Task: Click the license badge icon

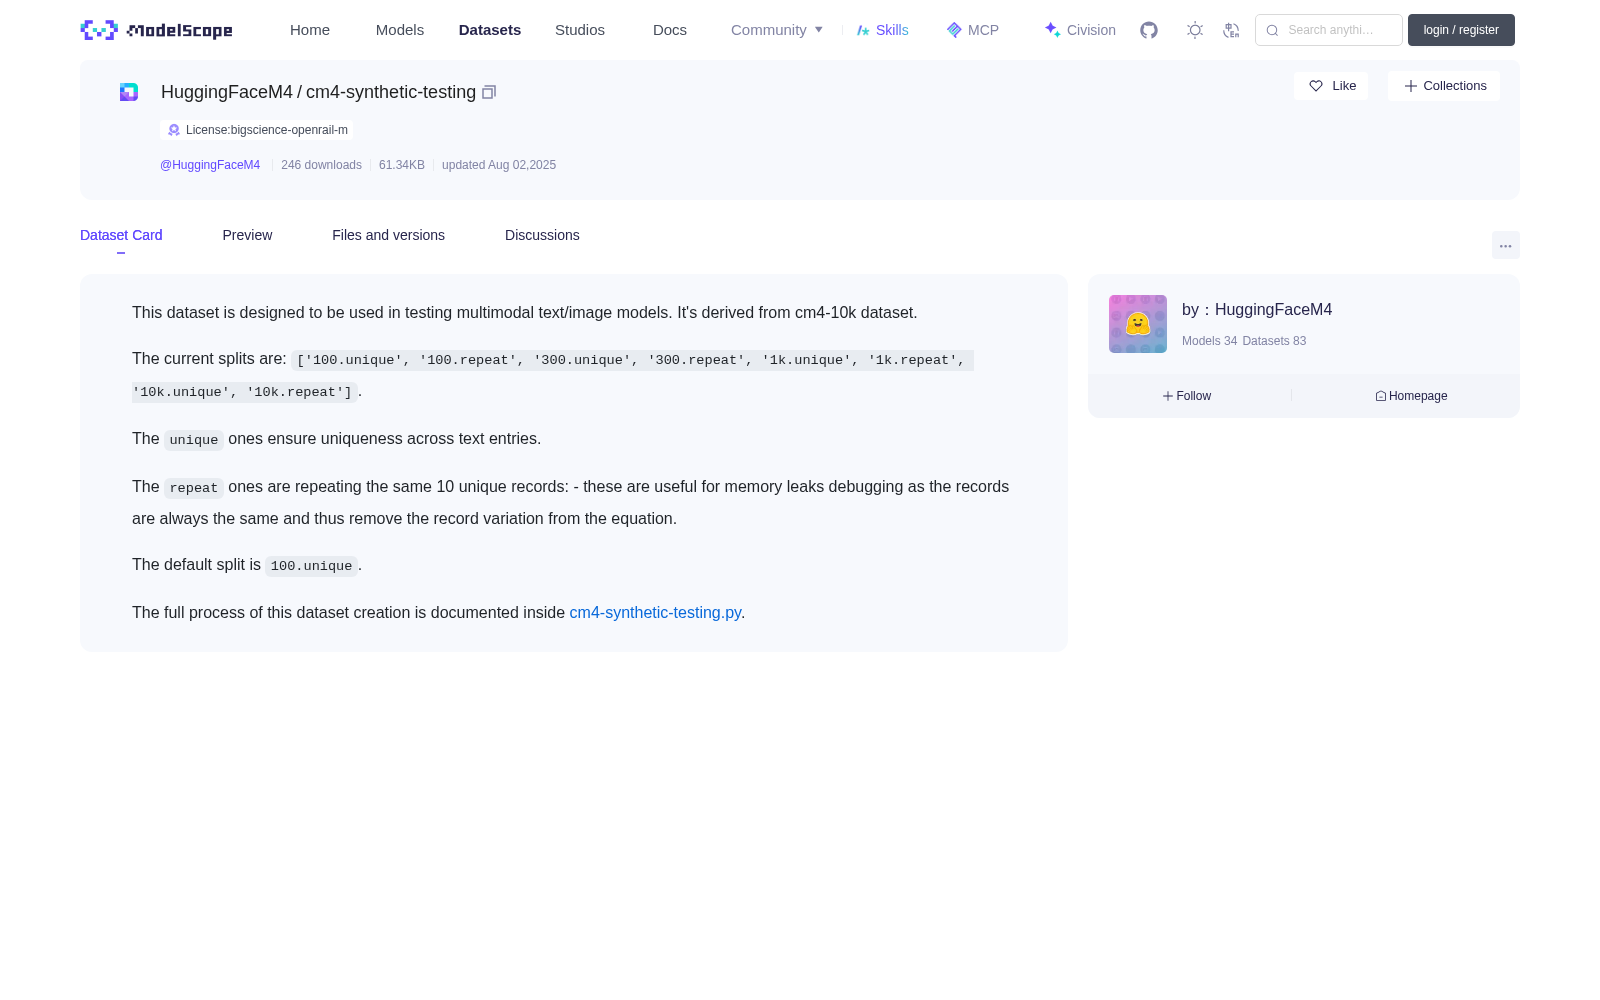Action: coord(174,130)
